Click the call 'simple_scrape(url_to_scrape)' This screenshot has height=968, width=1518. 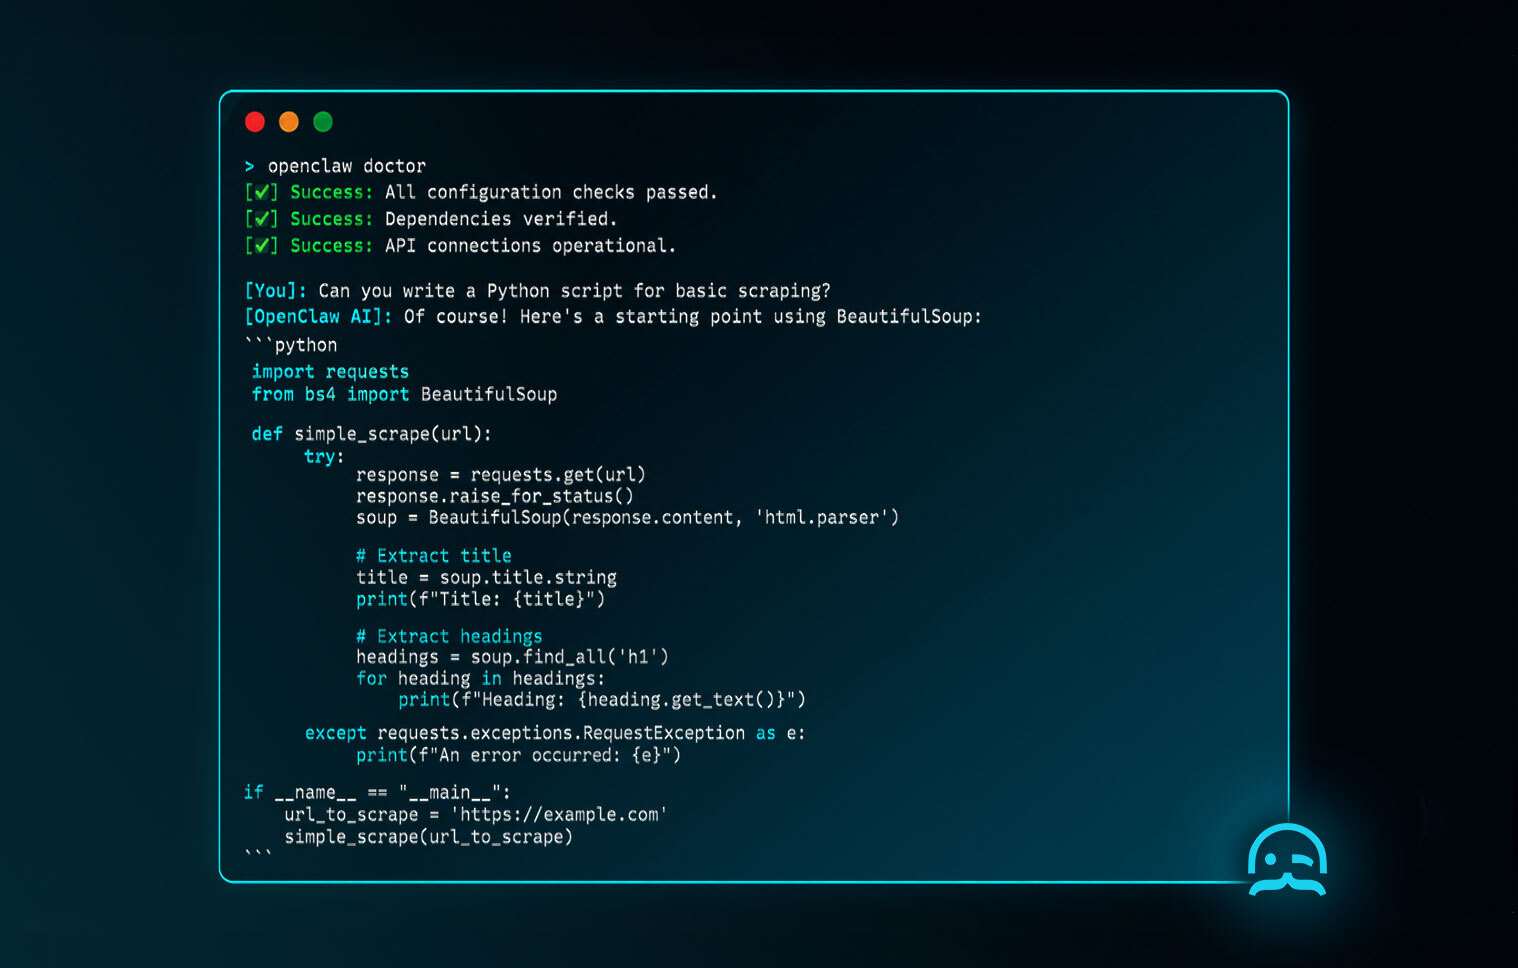coord(428,837)
